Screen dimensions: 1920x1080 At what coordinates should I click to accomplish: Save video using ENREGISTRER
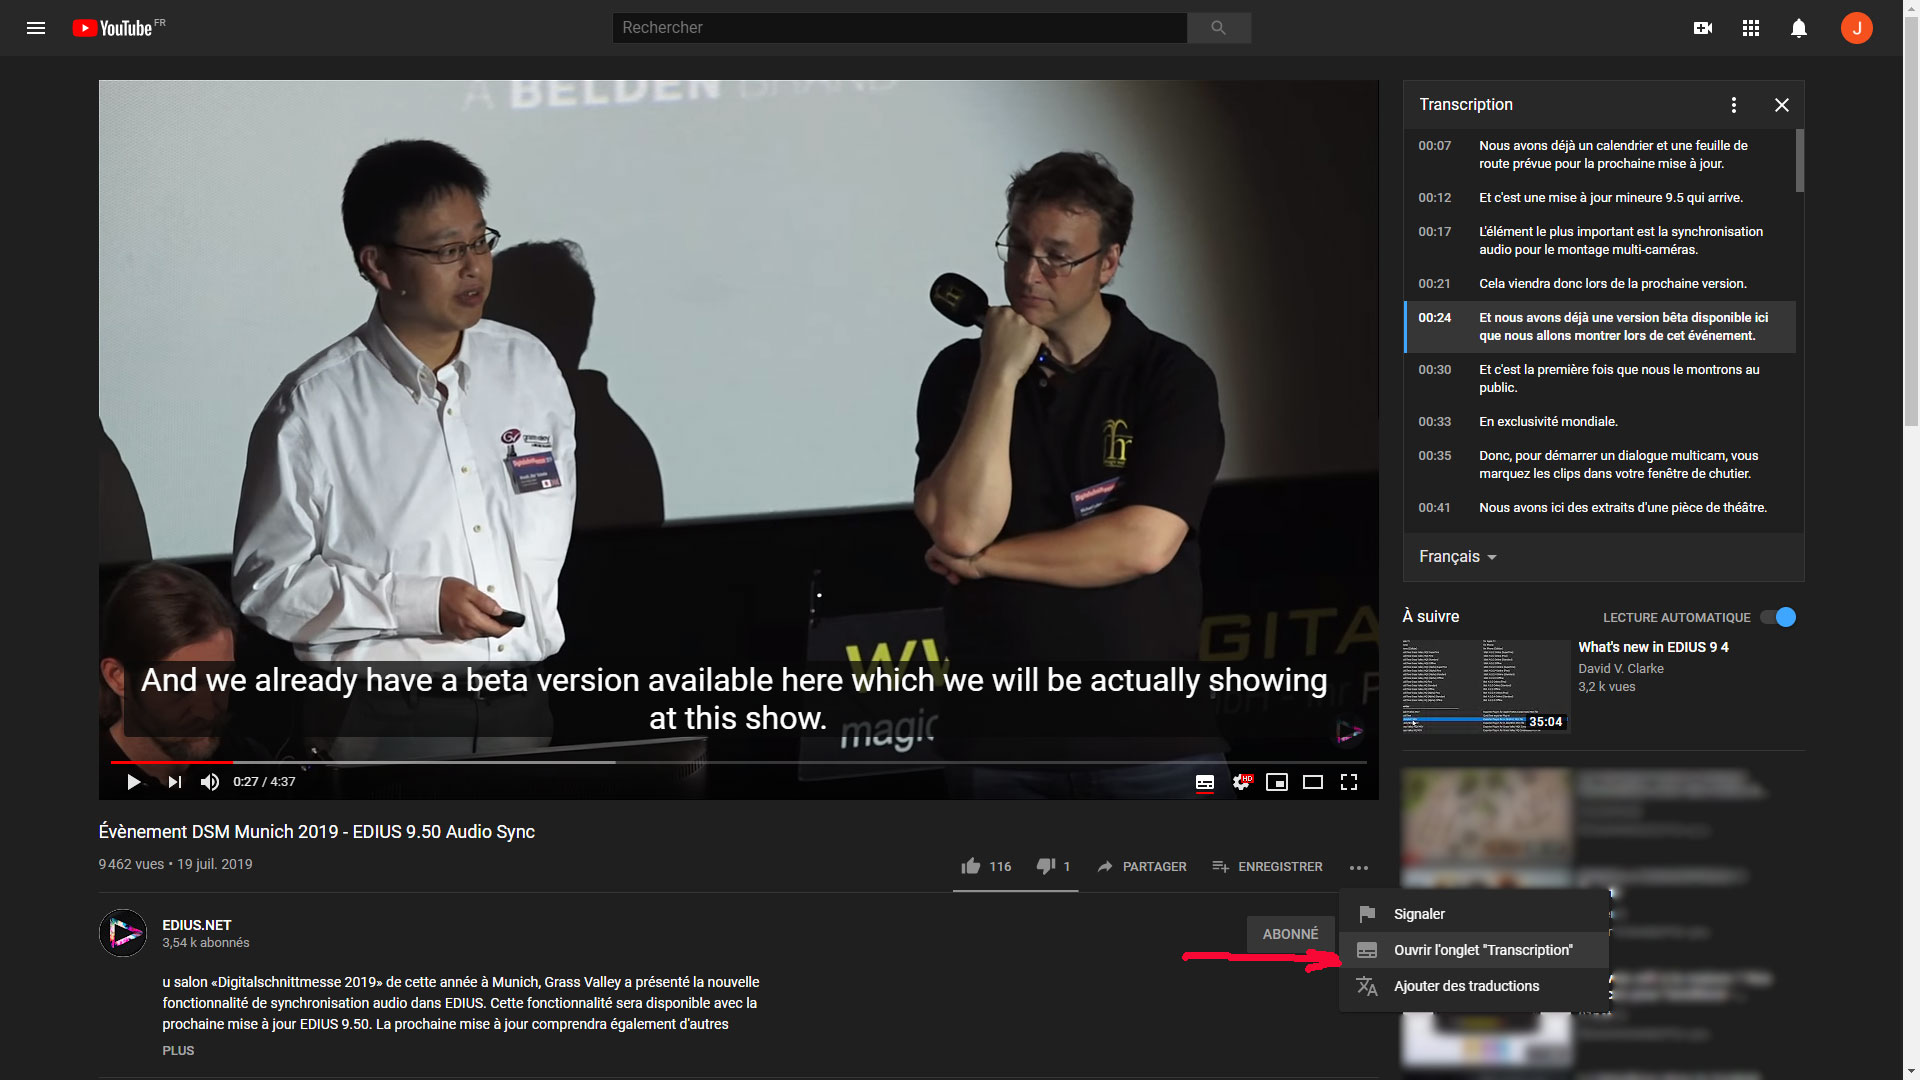[1267, 866]
